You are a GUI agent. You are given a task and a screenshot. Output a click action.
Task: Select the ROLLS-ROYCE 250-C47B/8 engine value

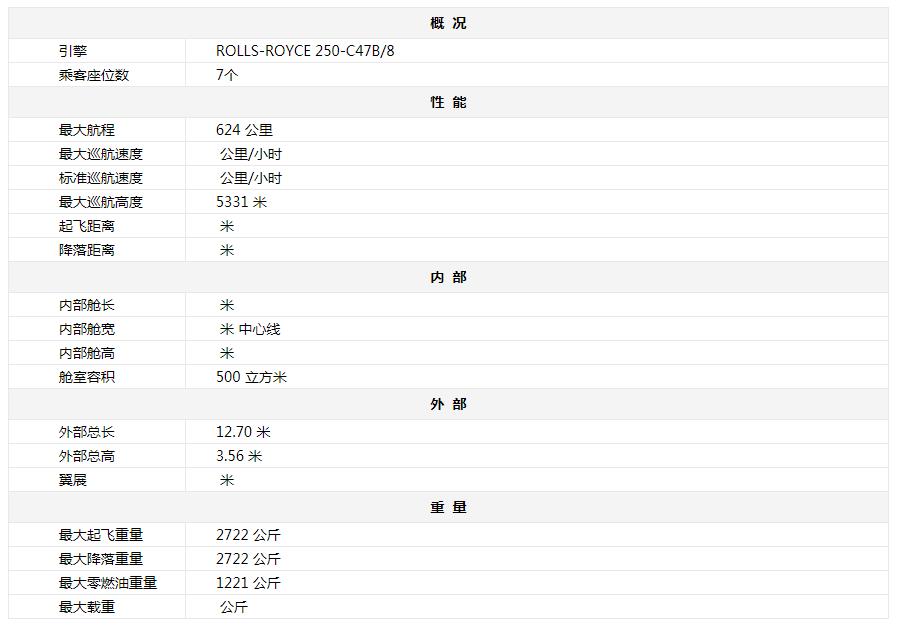click(x=305, y=51)
